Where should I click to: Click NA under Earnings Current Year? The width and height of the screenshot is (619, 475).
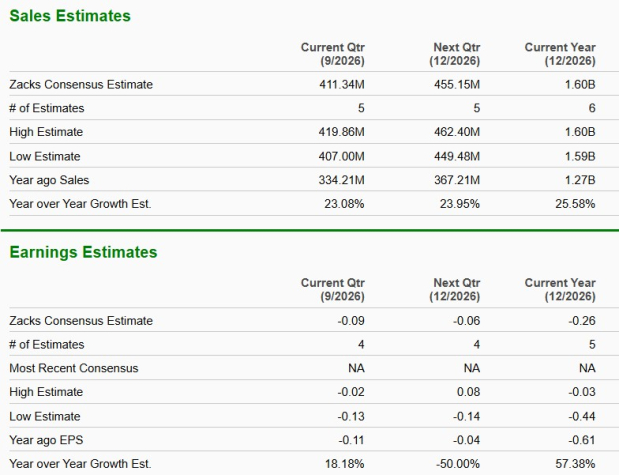click(x=587, y=368)
